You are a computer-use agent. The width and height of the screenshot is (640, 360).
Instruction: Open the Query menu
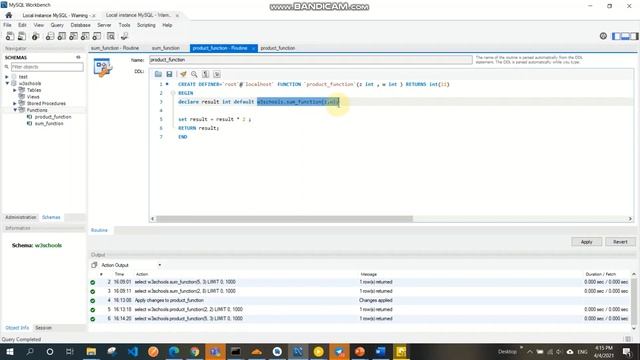pyautogui.click(x=57, y=25)
